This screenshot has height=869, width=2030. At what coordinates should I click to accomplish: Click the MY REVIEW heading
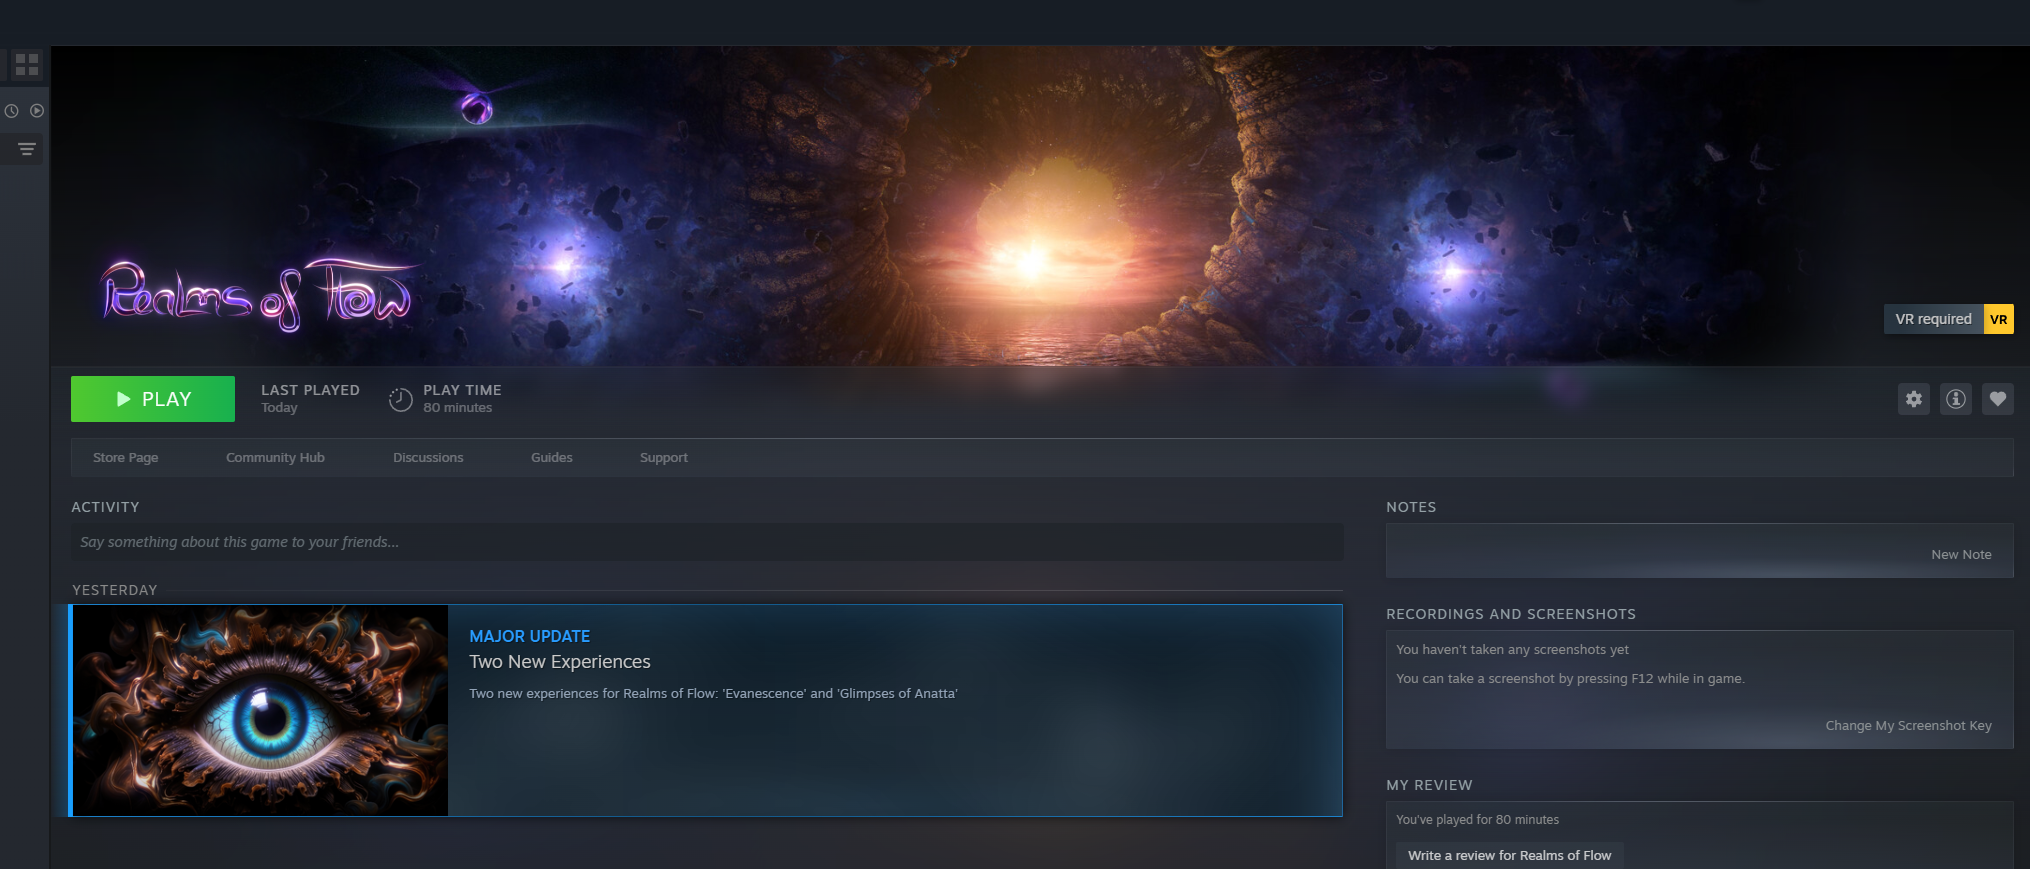(x=1429, y=785)
